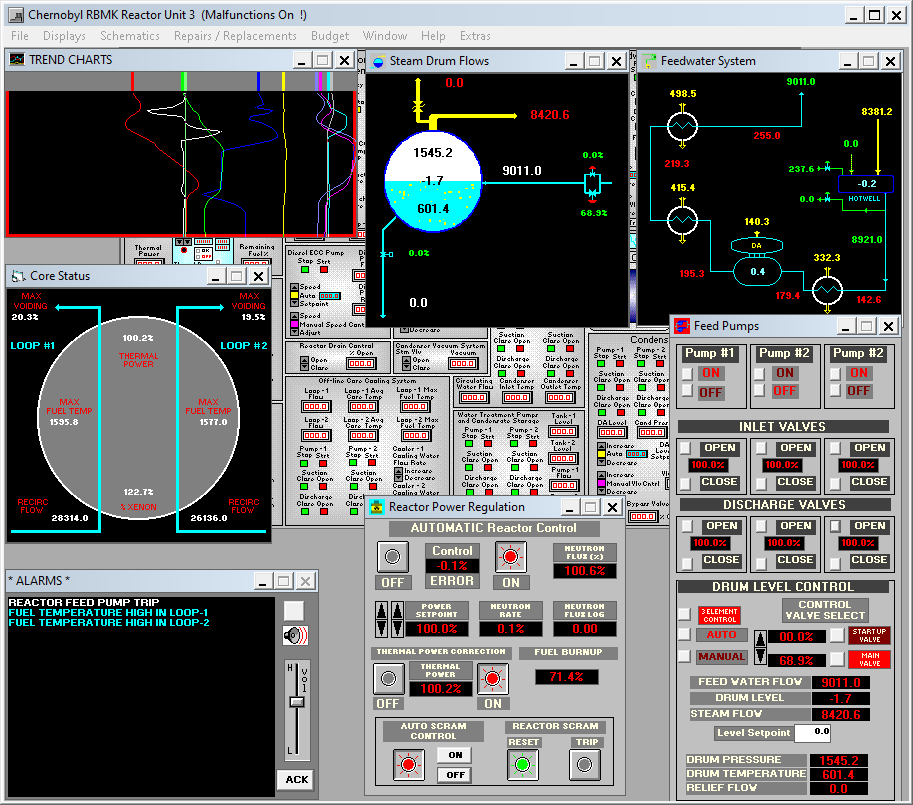Select the red trend marker atop Trend Charts
Viewport: 913px width, 805px height.
(x=133, y=81)
